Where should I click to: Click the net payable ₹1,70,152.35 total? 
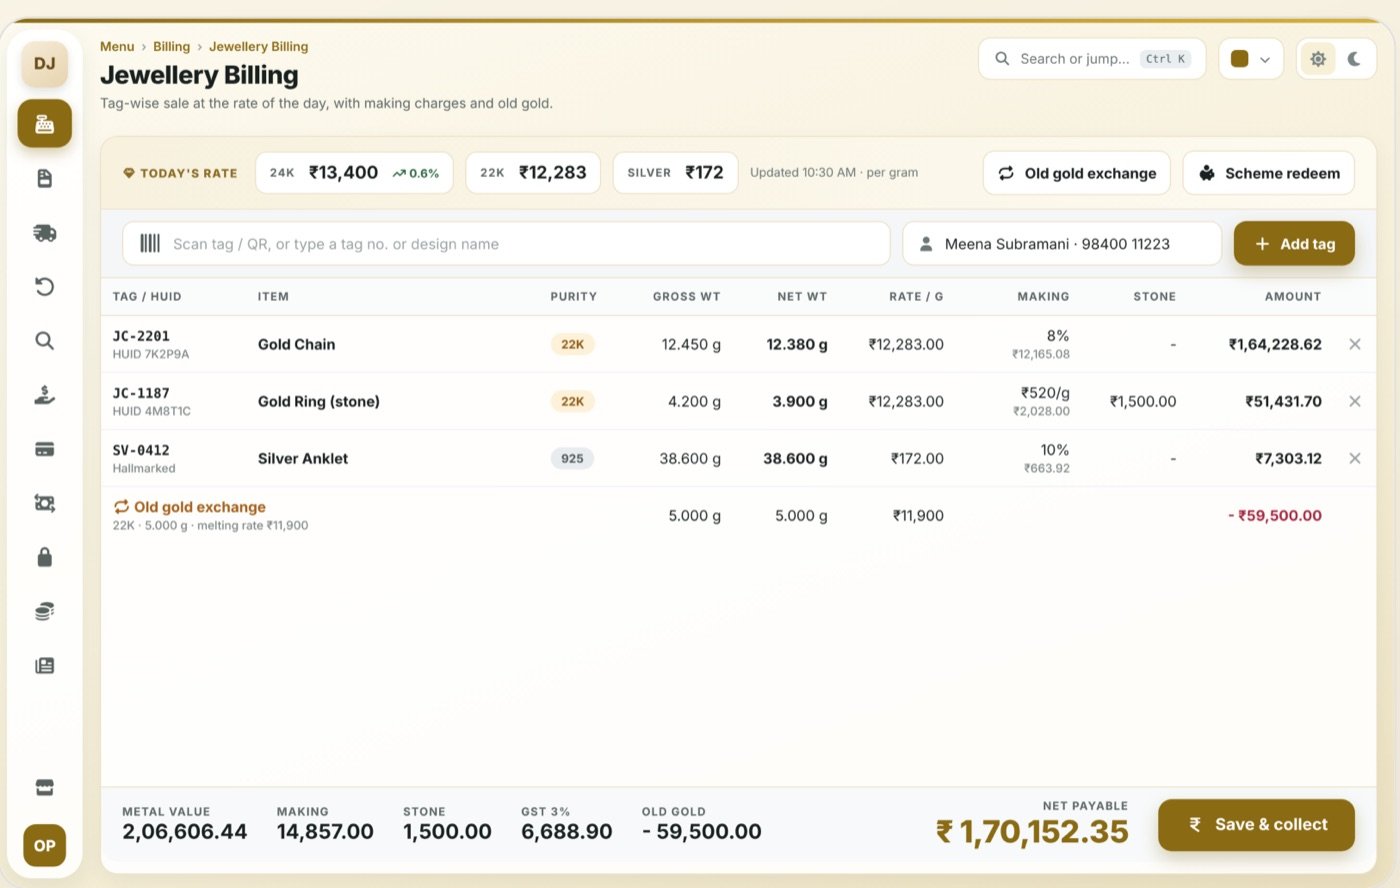tap(1032, 831)
